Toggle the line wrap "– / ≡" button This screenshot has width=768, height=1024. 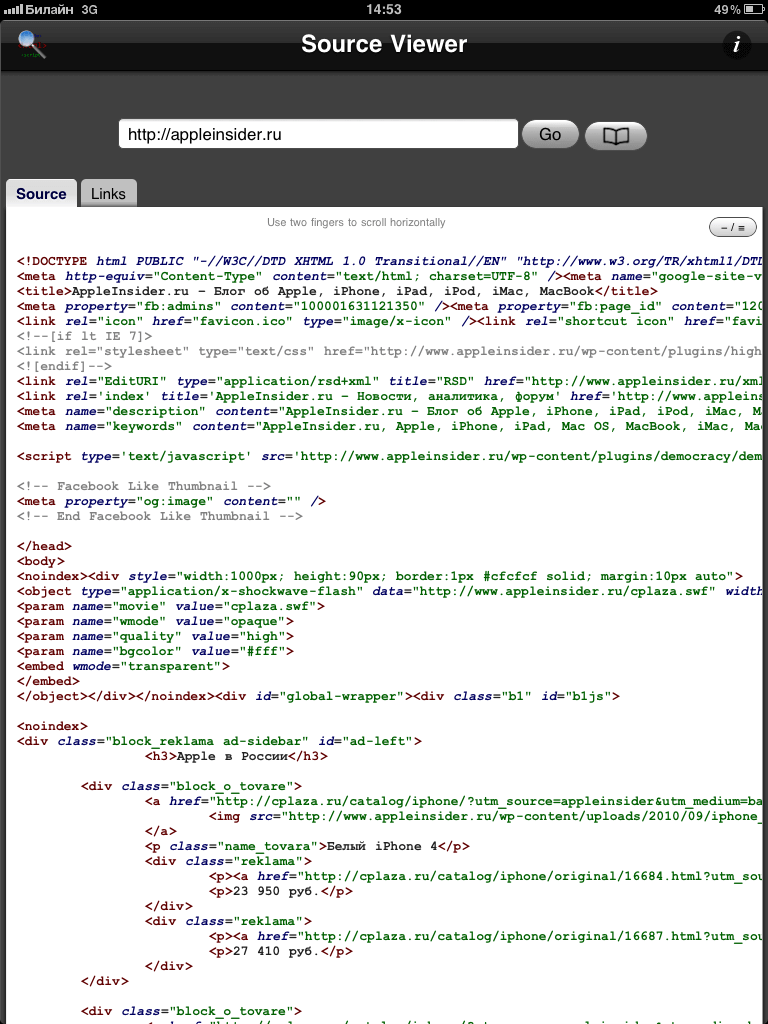pos(732,227)
